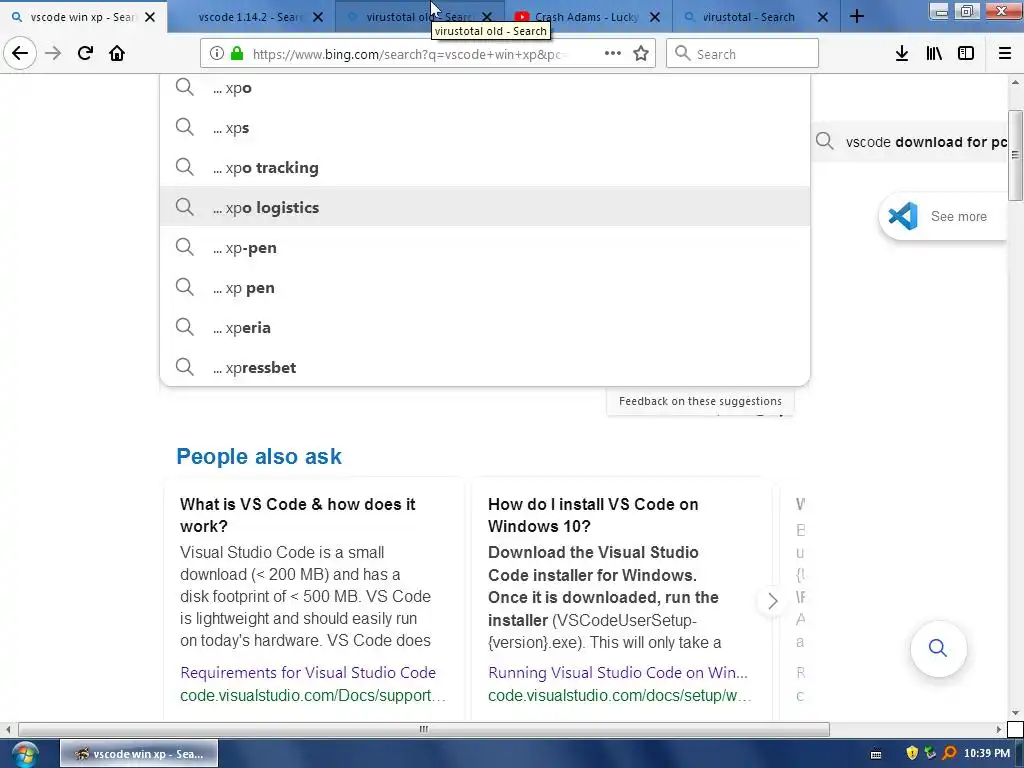Click the green secure padlock icon

click(x=237, y=54)
